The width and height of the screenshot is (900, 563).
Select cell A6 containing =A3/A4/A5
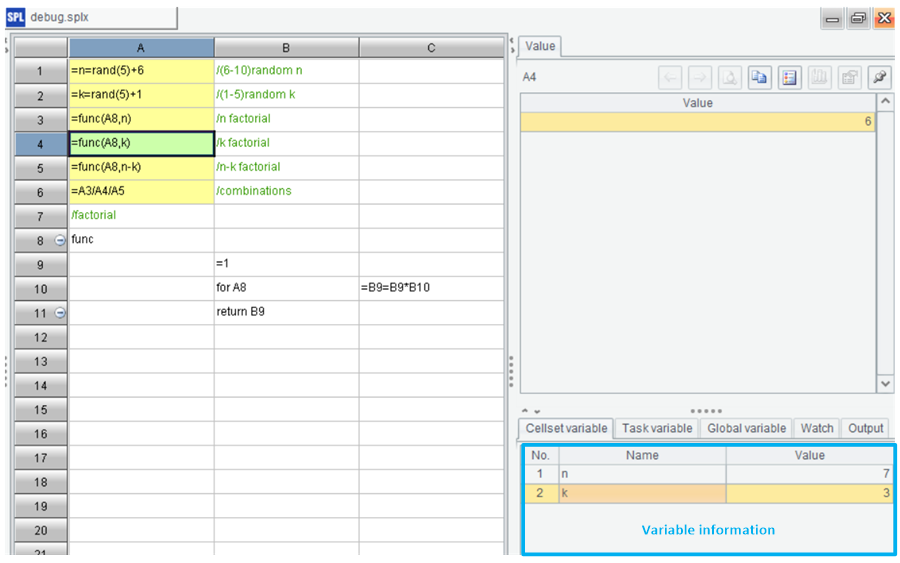tap(141, 191)
